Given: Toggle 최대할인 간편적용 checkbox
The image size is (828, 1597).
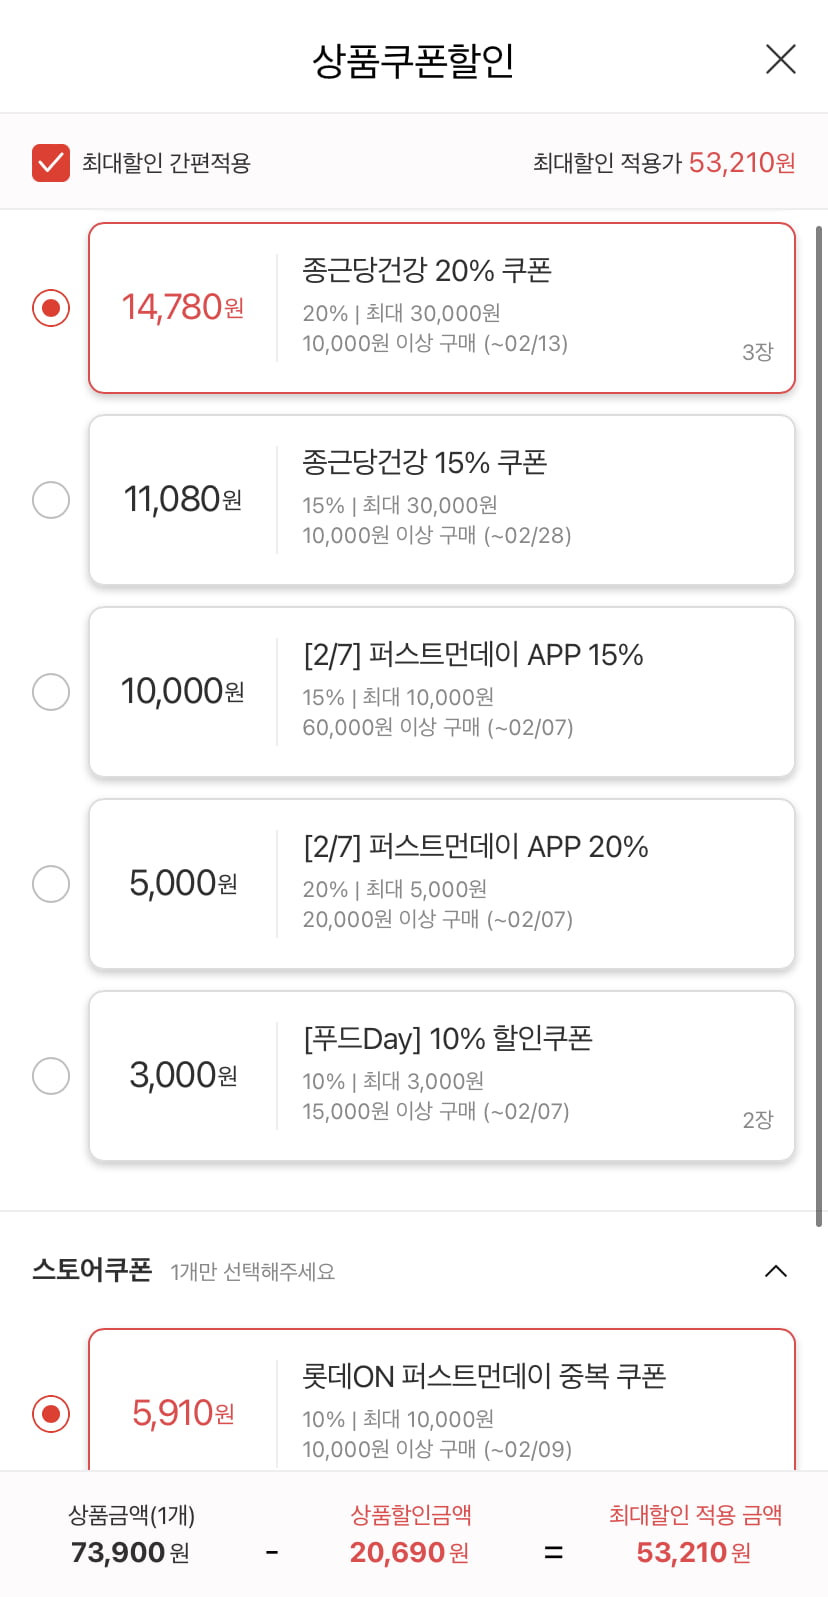Looking at the screenshot, I should 51,162.
